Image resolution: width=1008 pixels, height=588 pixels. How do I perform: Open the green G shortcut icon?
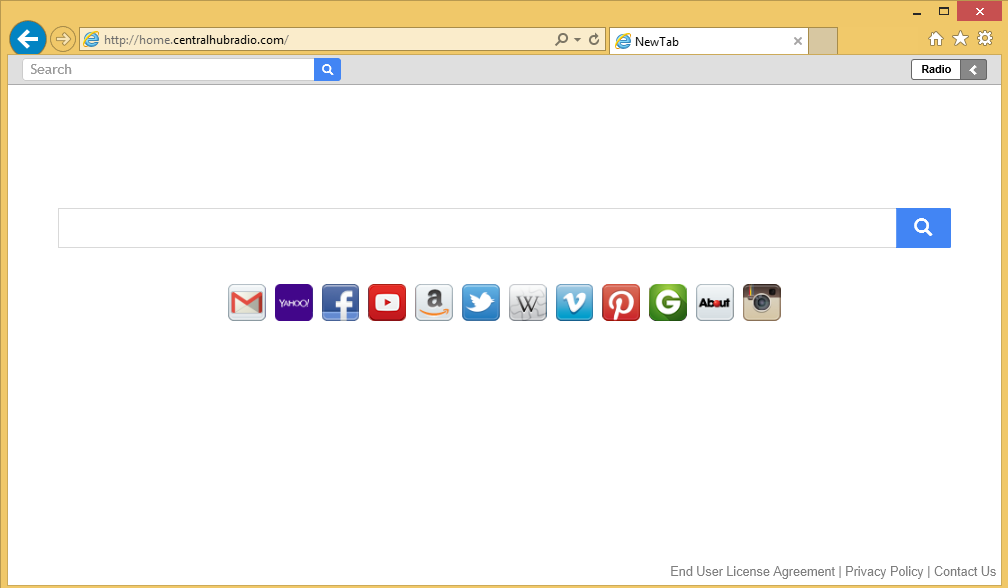point(668,303)
